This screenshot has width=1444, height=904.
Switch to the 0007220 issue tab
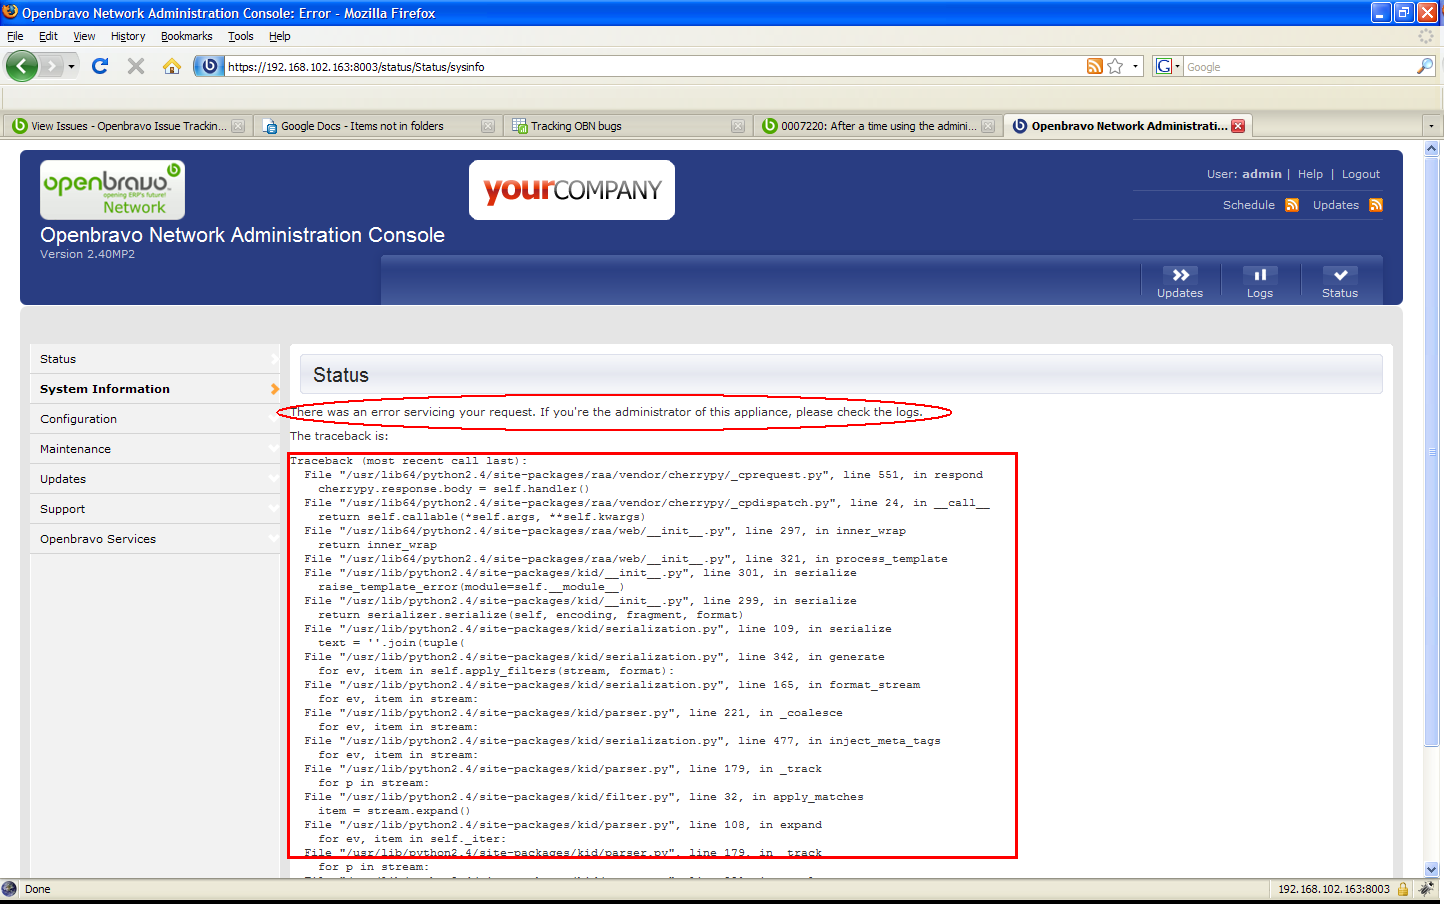pos(878,126)
